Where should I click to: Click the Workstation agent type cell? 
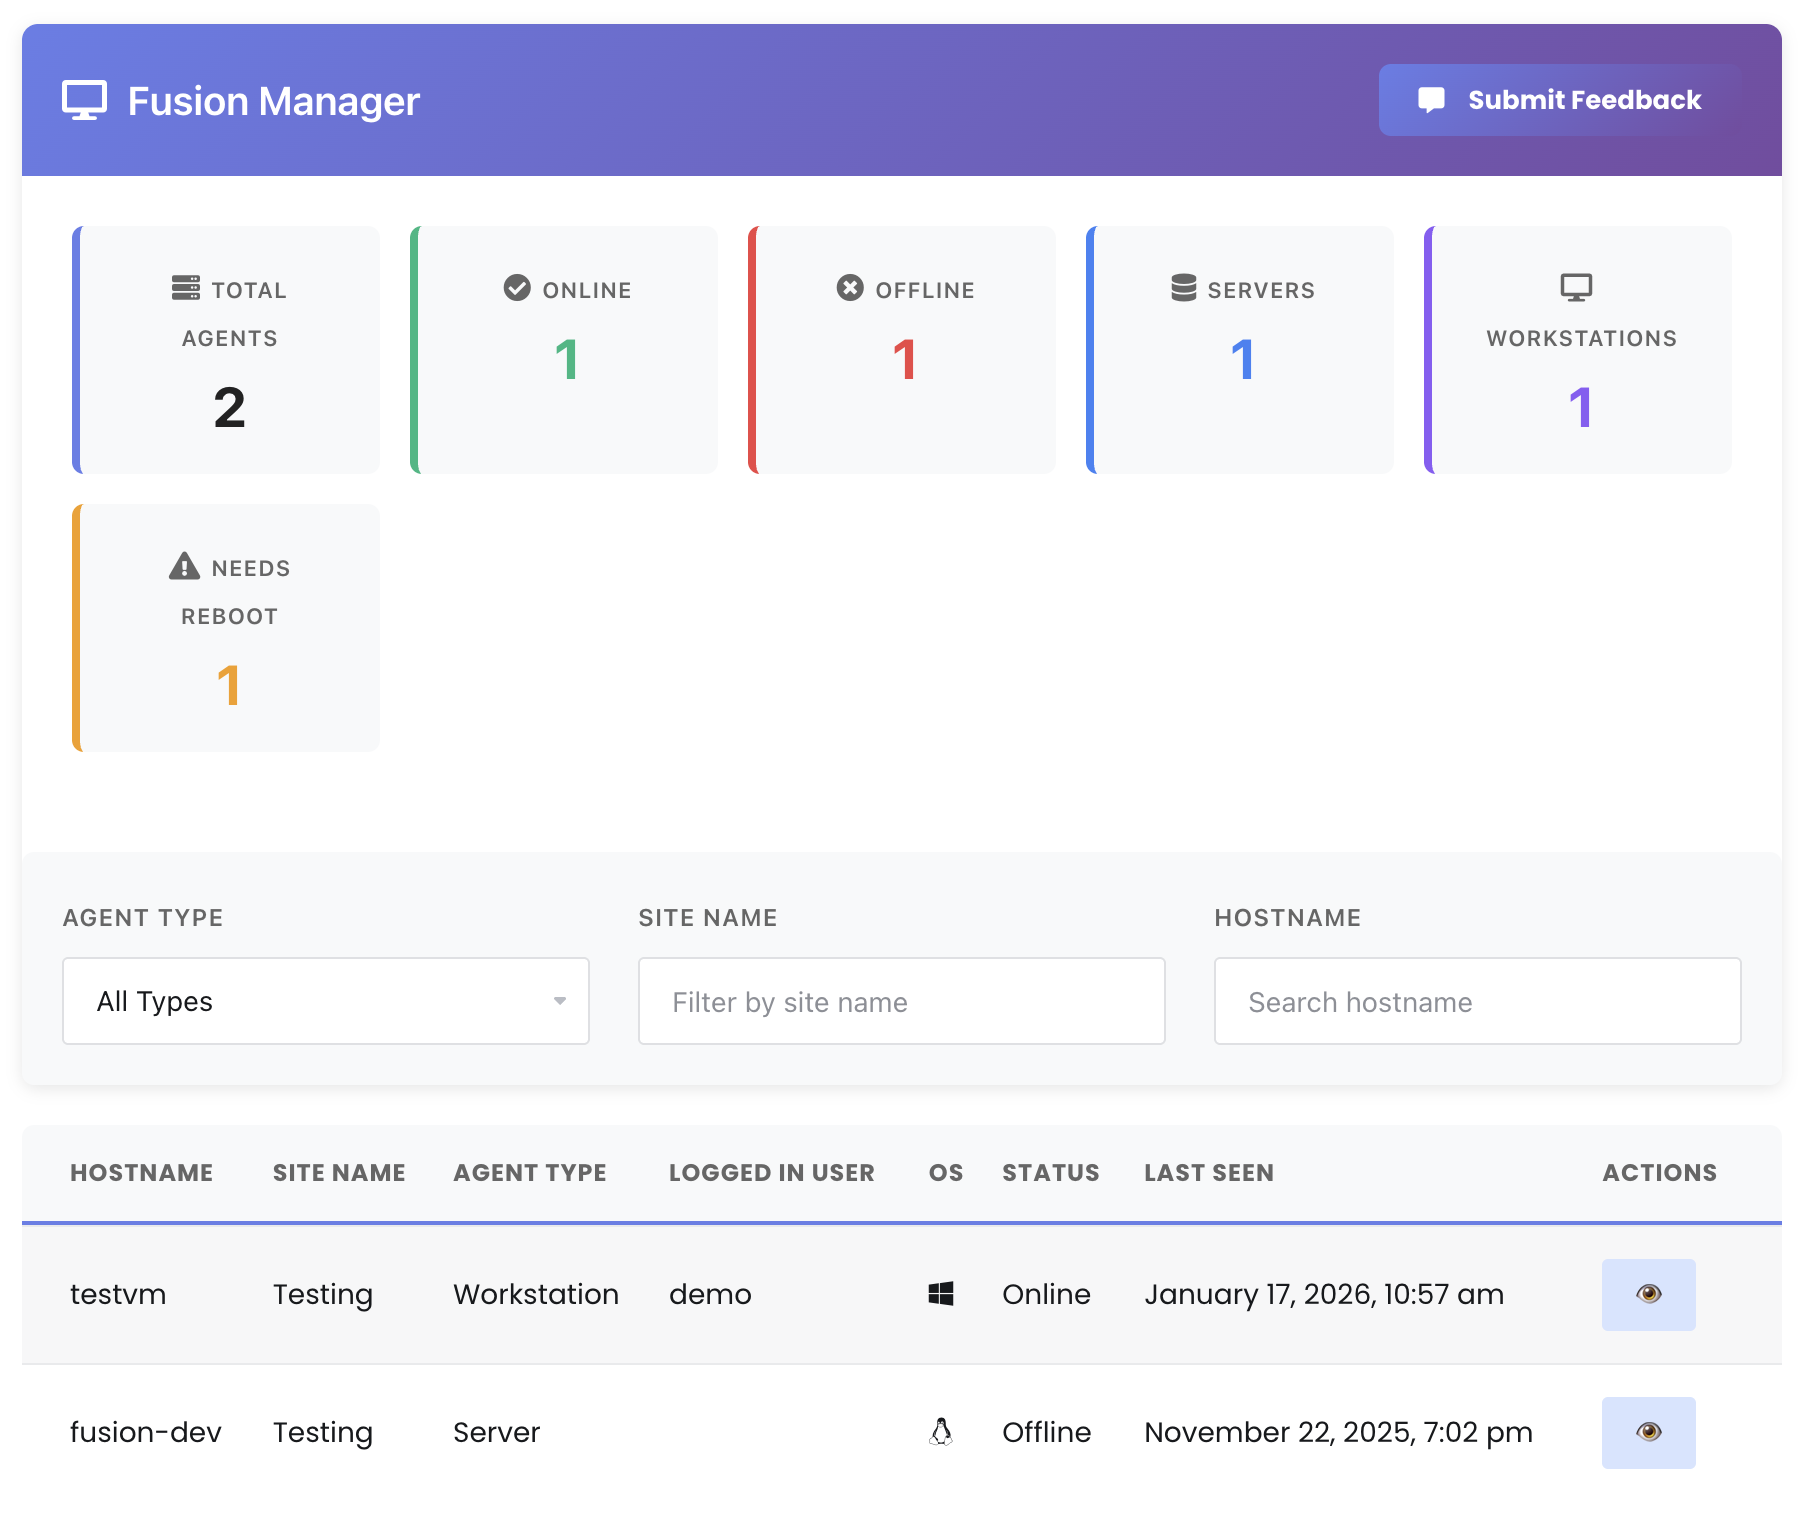click(x=536, y=1294)
